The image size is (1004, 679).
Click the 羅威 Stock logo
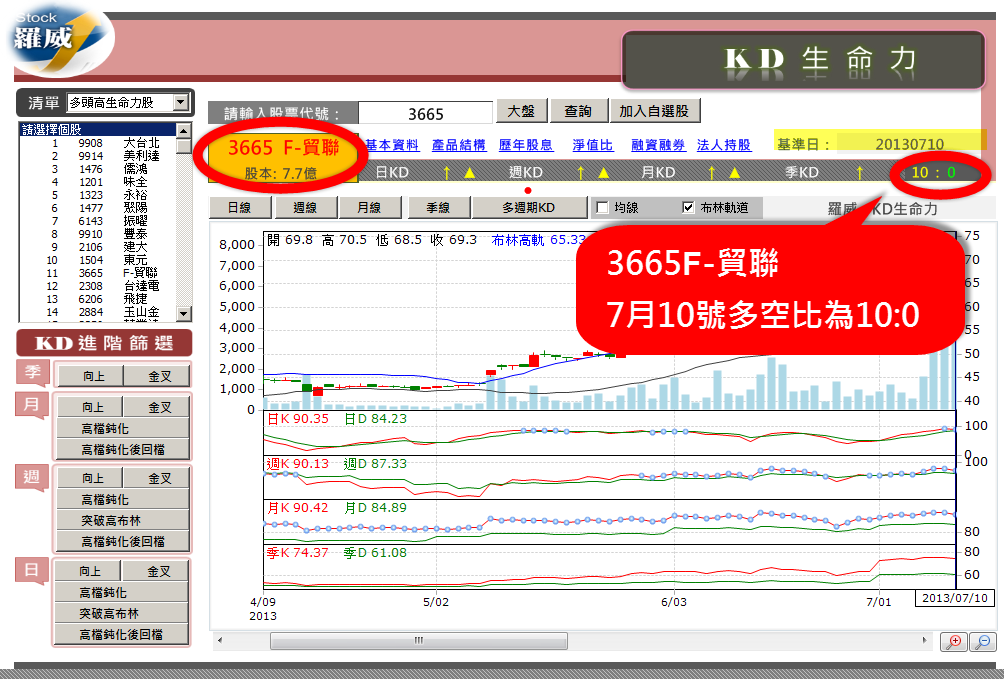click(61, 40)
